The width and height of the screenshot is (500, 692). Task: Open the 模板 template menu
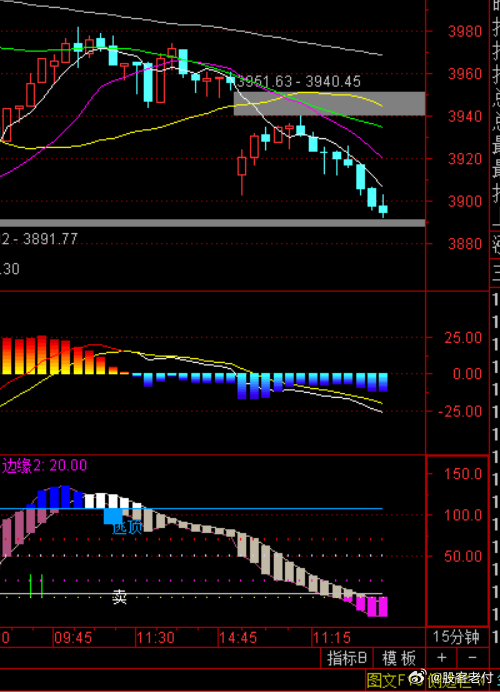click(x=399, y=658)
